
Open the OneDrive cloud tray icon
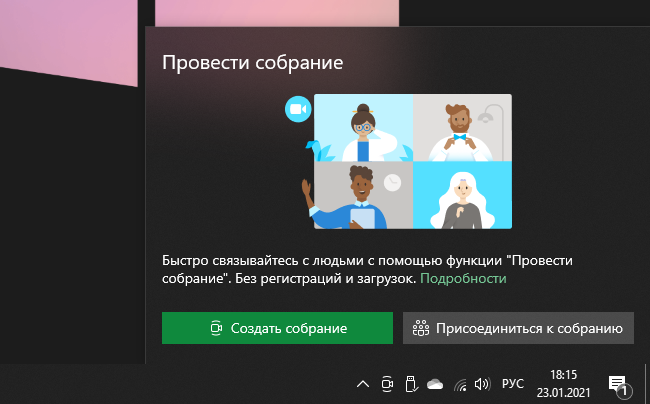coord(435,384)
